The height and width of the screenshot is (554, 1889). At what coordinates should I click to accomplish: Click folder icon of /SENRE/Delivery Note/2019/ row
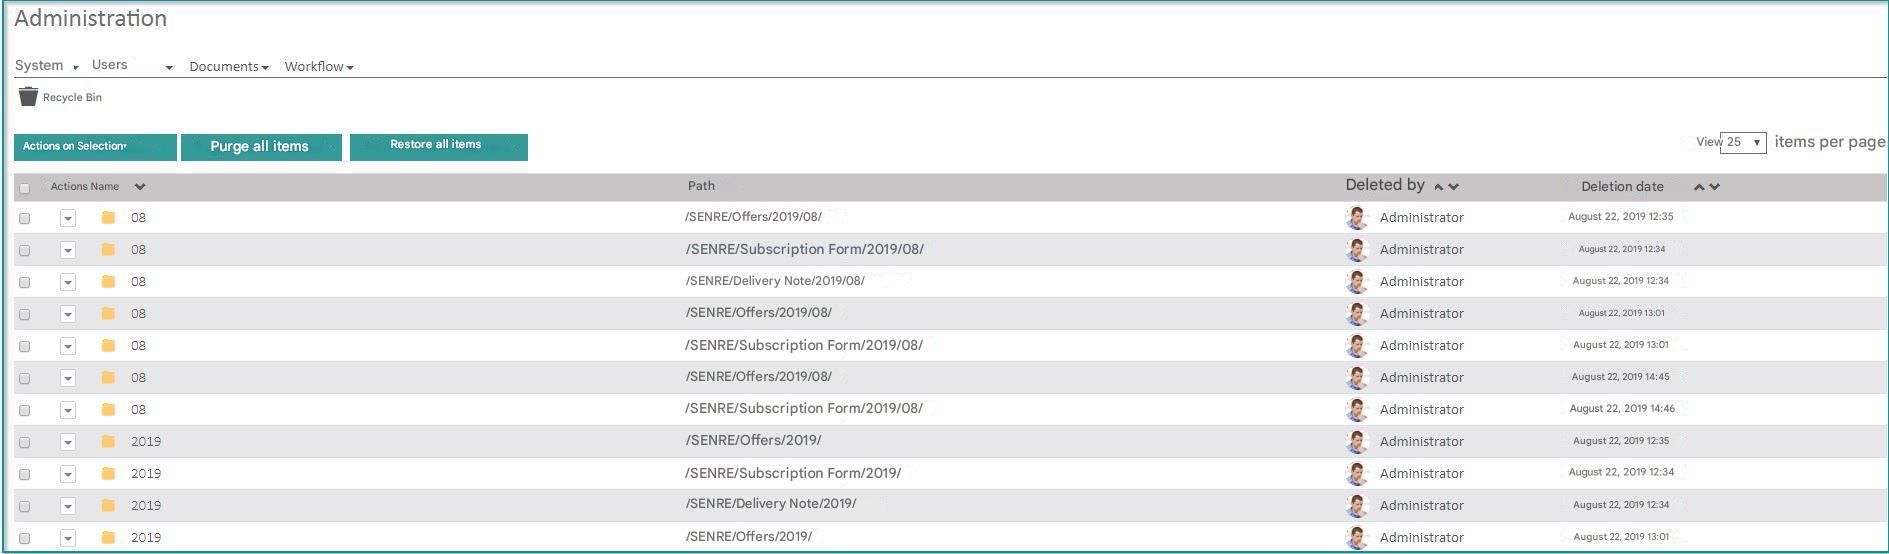[108, 505]
